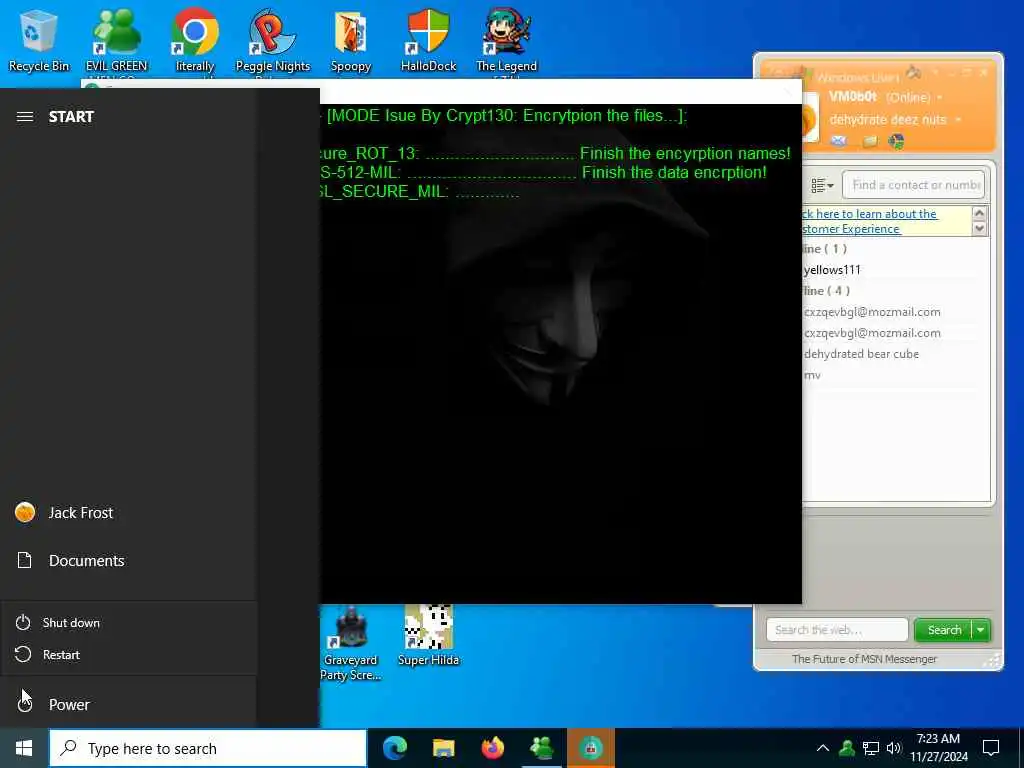Open The Legend game desktop shortcut
Screen dimensions: 1024x768
506,40
